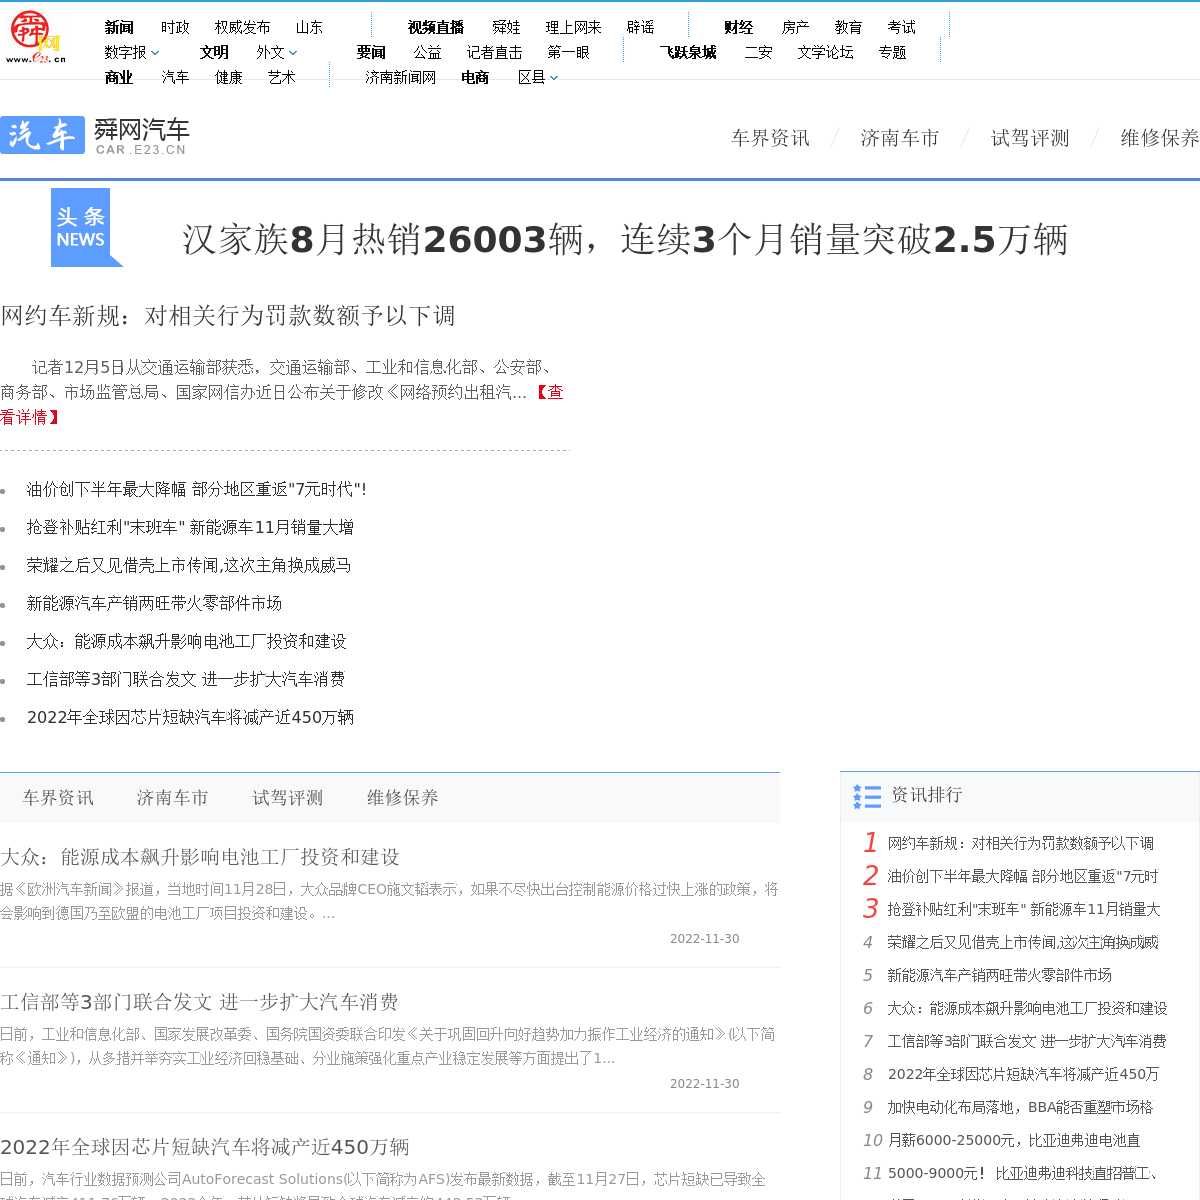Viewport: 1200px width, 1200px height.
Task: Expand the 区县 dropdown menu
Action: (538, 78)
